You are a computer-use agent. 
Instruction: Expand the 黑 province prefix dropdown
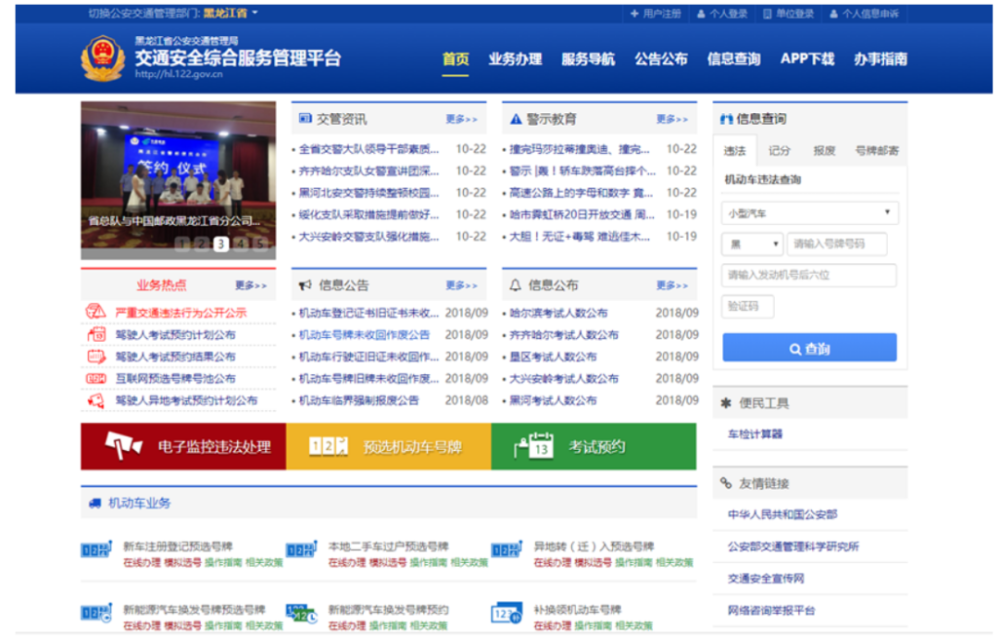(x=753, y=244)
